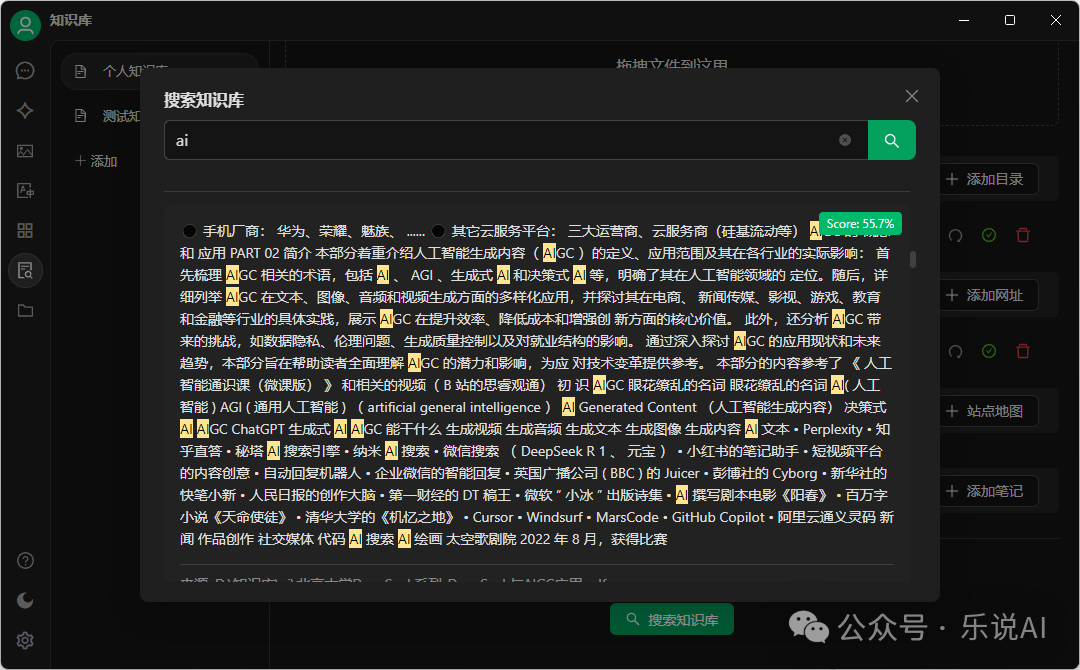Viewport: 1080px width, 670px height.
Task: Click 'Perplexity' in the search result
Action: [x=832, y=429]
